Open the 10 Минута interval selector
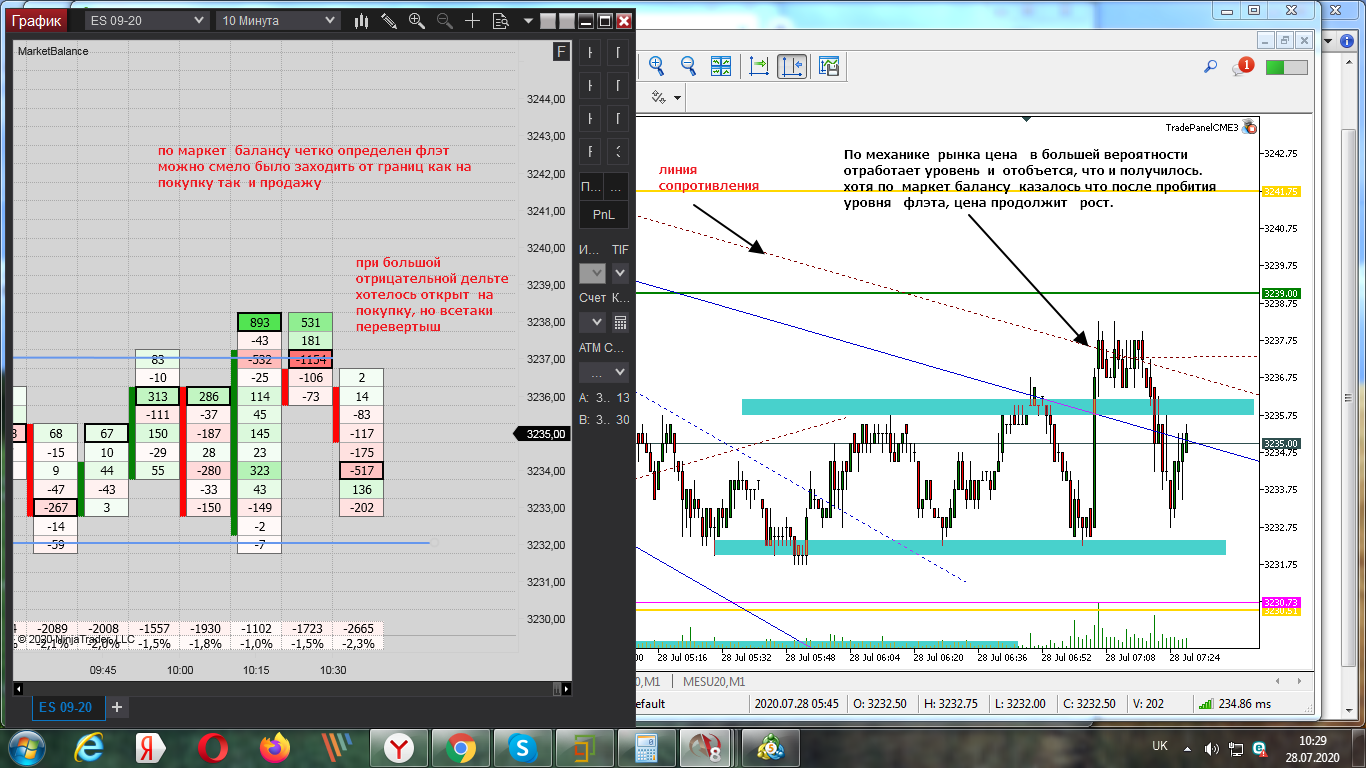Viewport: 1366px width, 768px height. pos(277,20)
